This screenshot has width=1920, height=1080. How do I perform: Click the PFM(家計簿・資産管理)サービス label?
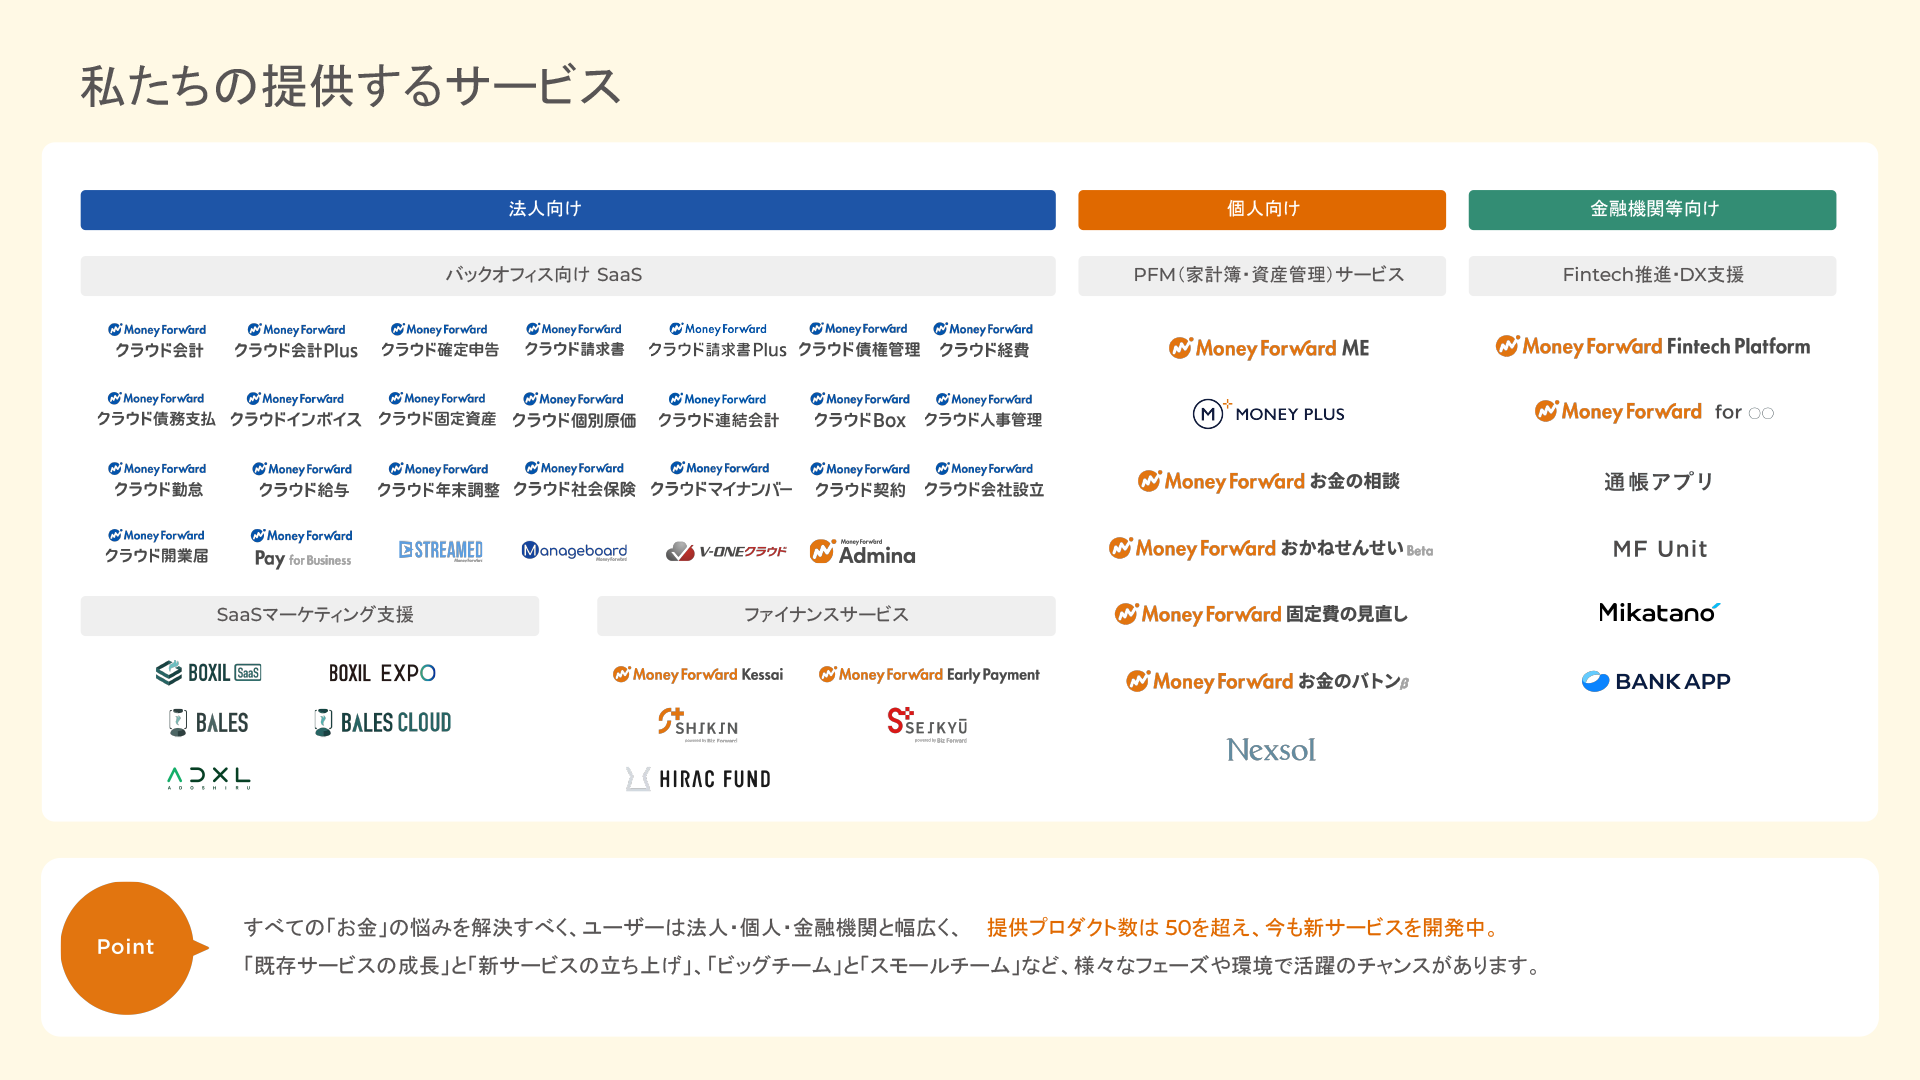pyautogui.click(x=1262, y=276)
